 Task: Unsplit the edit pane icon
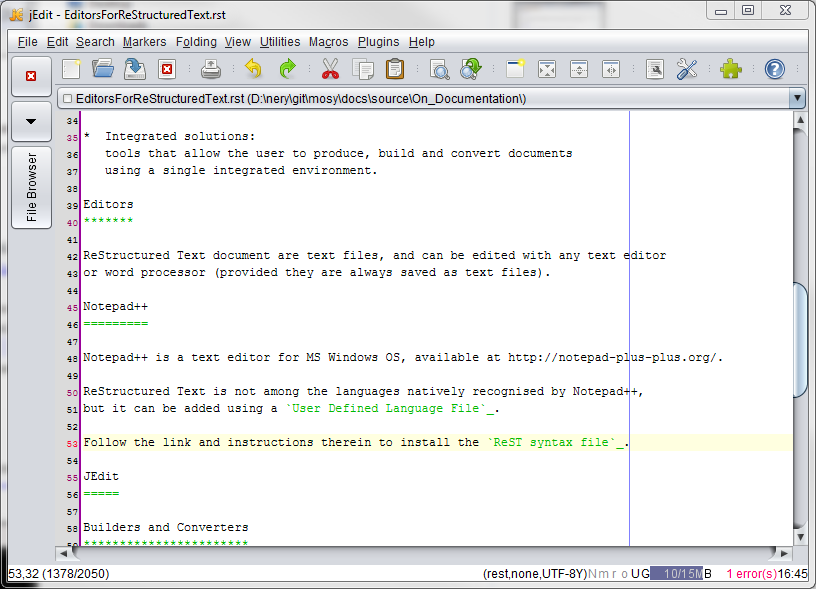(x=547, y=69)
